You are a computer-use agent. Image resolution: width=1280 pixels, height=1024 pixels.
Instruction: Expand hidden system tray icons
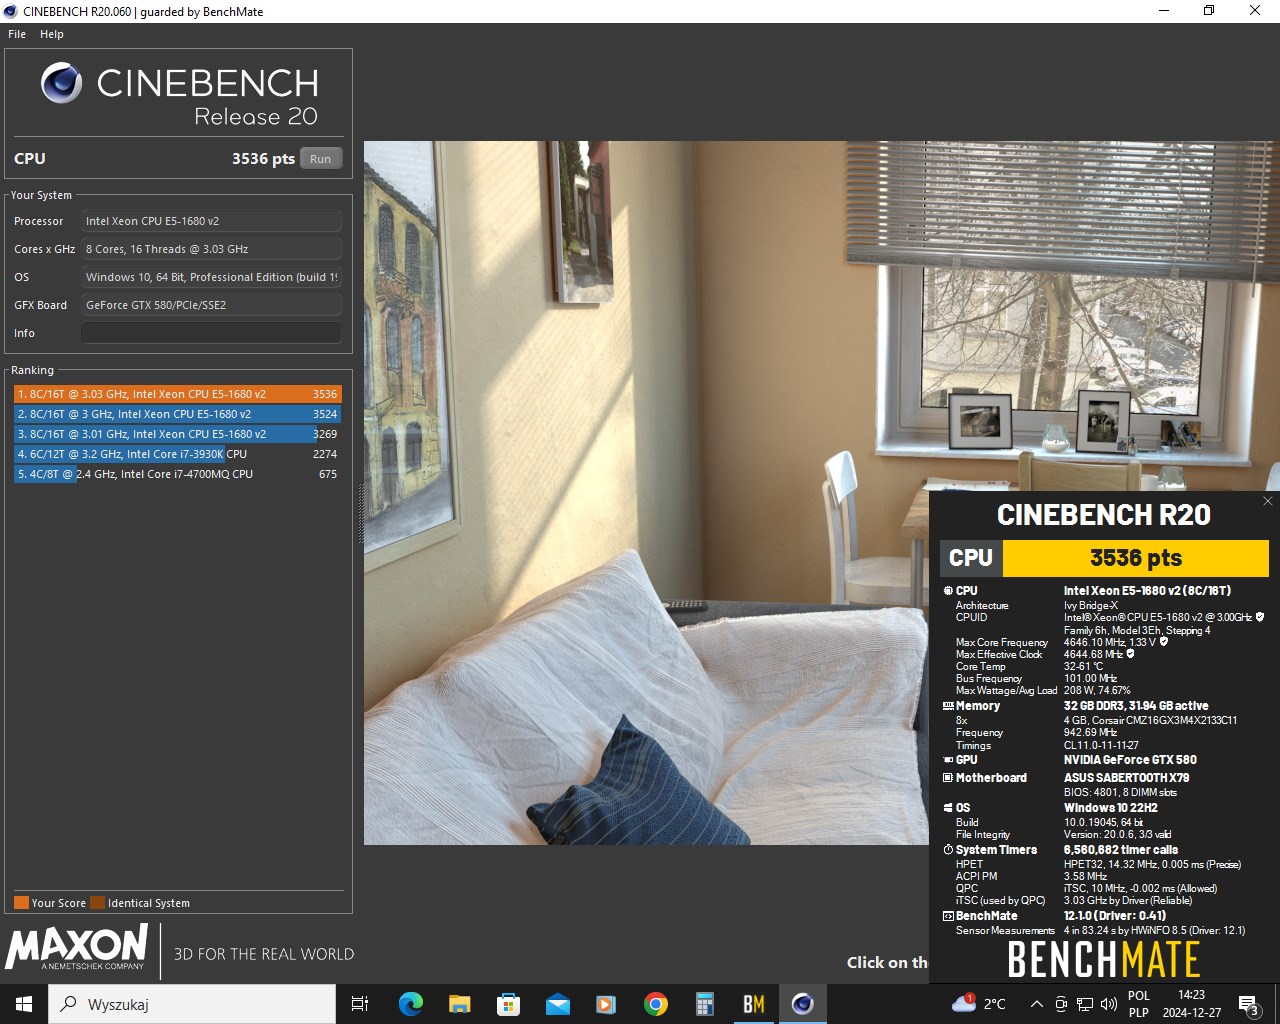pos(1036,1004)
